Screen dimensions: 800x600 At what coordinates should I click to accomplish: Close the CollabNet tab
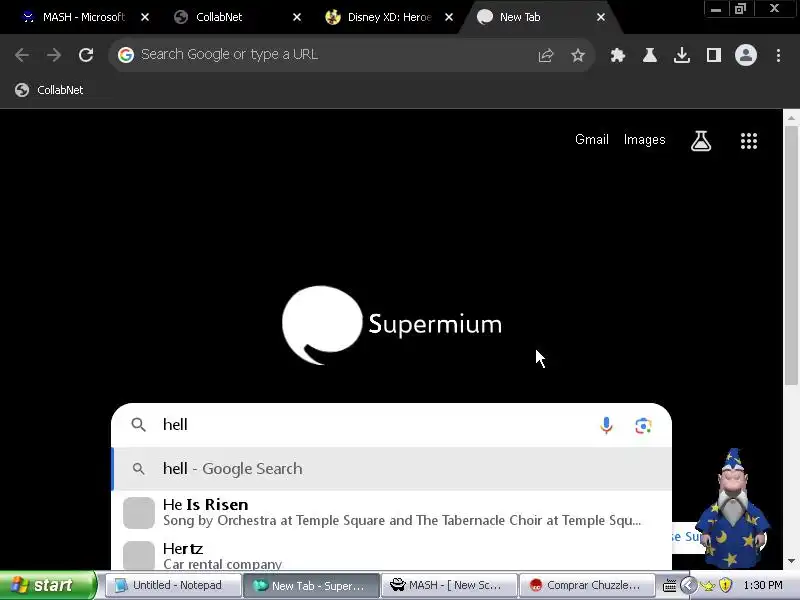[296, 17]
